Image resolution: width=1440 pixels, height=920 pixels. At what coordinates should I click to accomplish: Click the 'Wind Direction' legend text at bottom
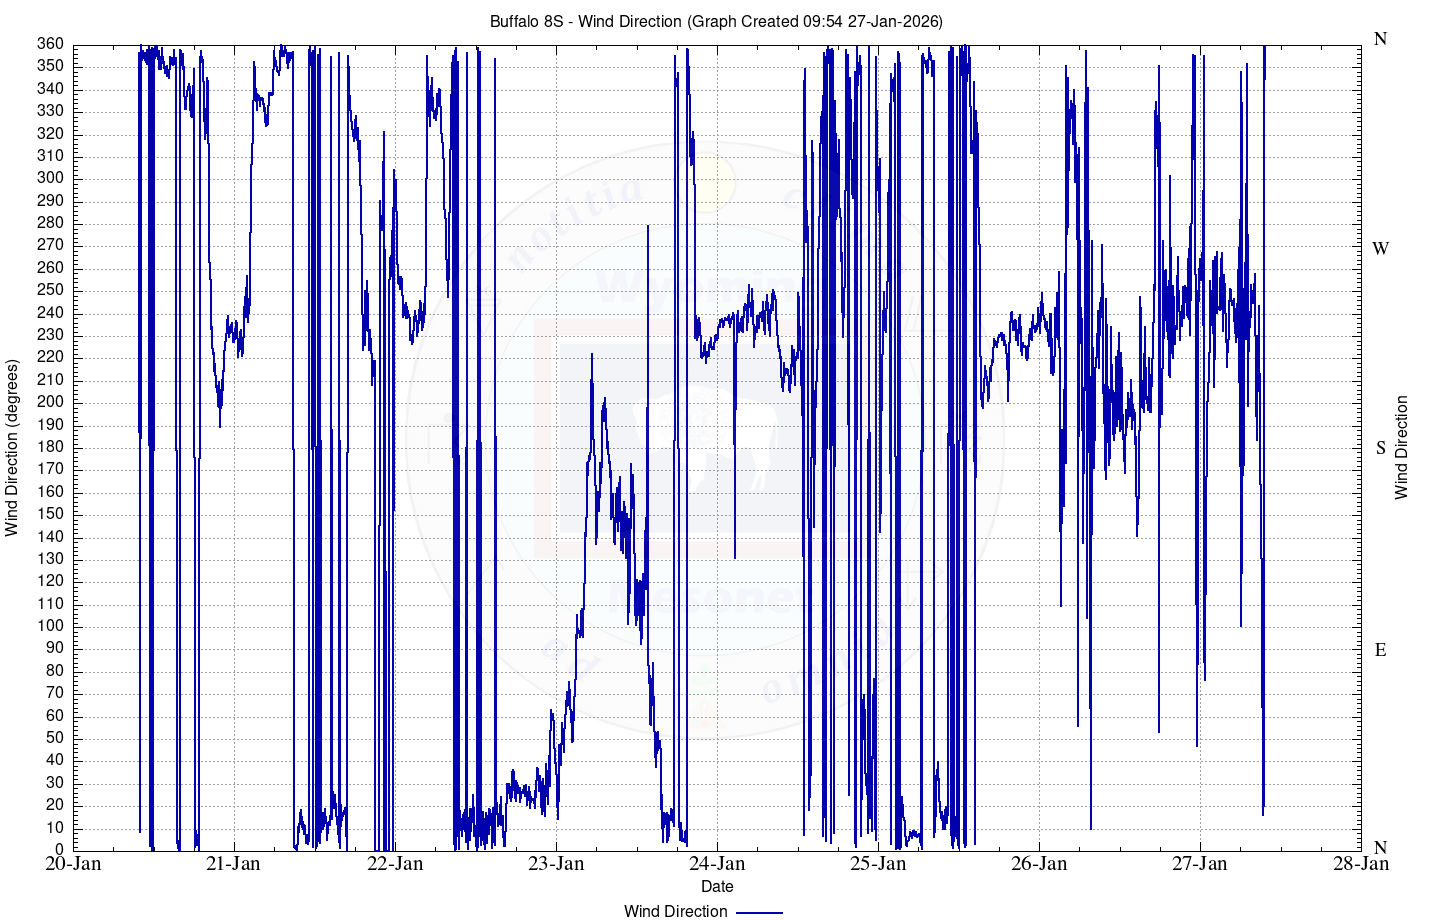click(675, 911)
